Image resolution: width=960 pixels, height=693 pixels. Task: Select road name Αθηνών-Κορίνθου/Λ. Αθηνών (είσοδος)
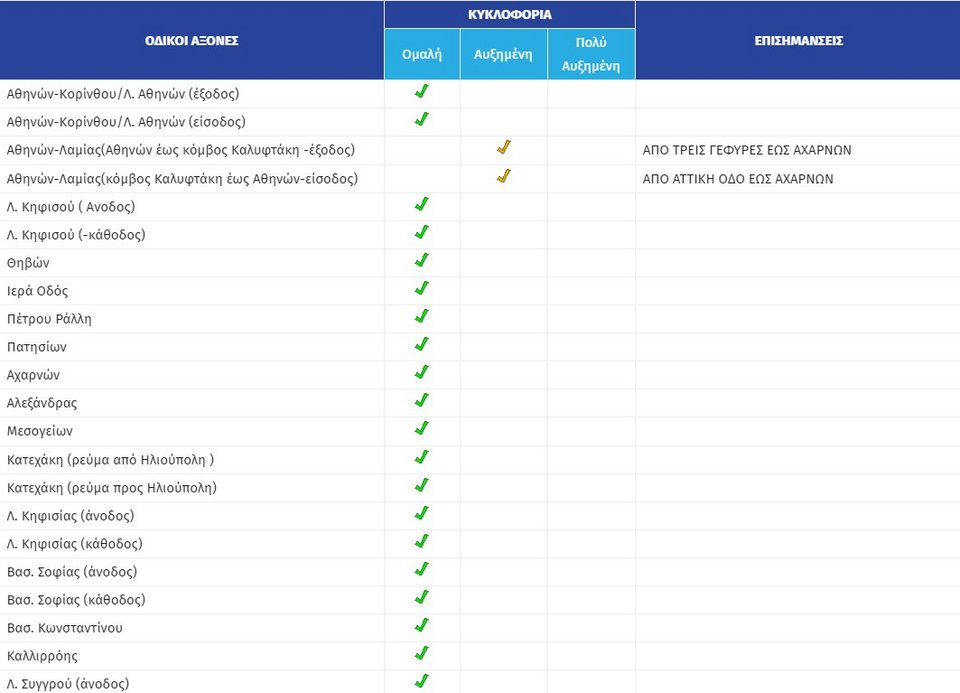pos(126,122)
